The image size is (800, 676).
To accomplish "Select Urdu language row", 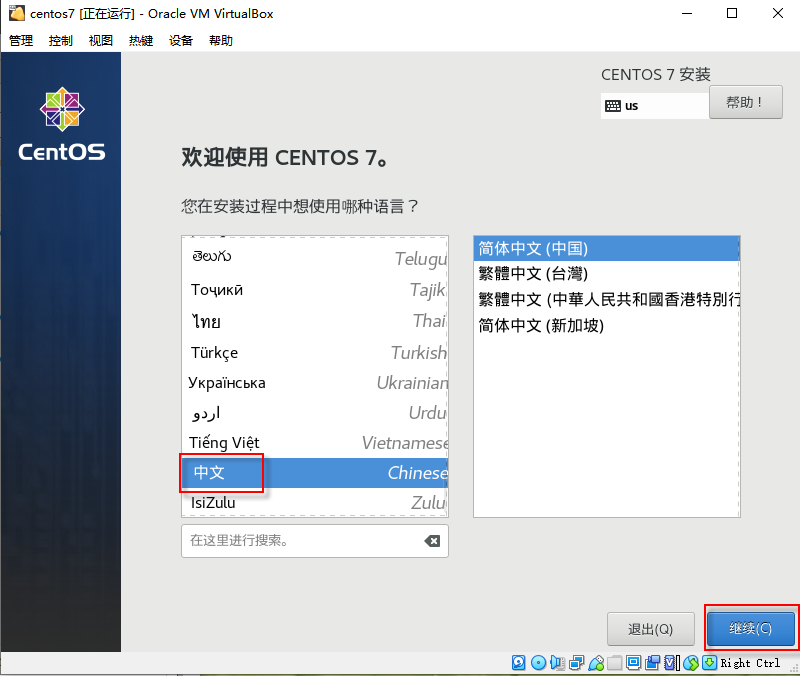I will point(315,413).
